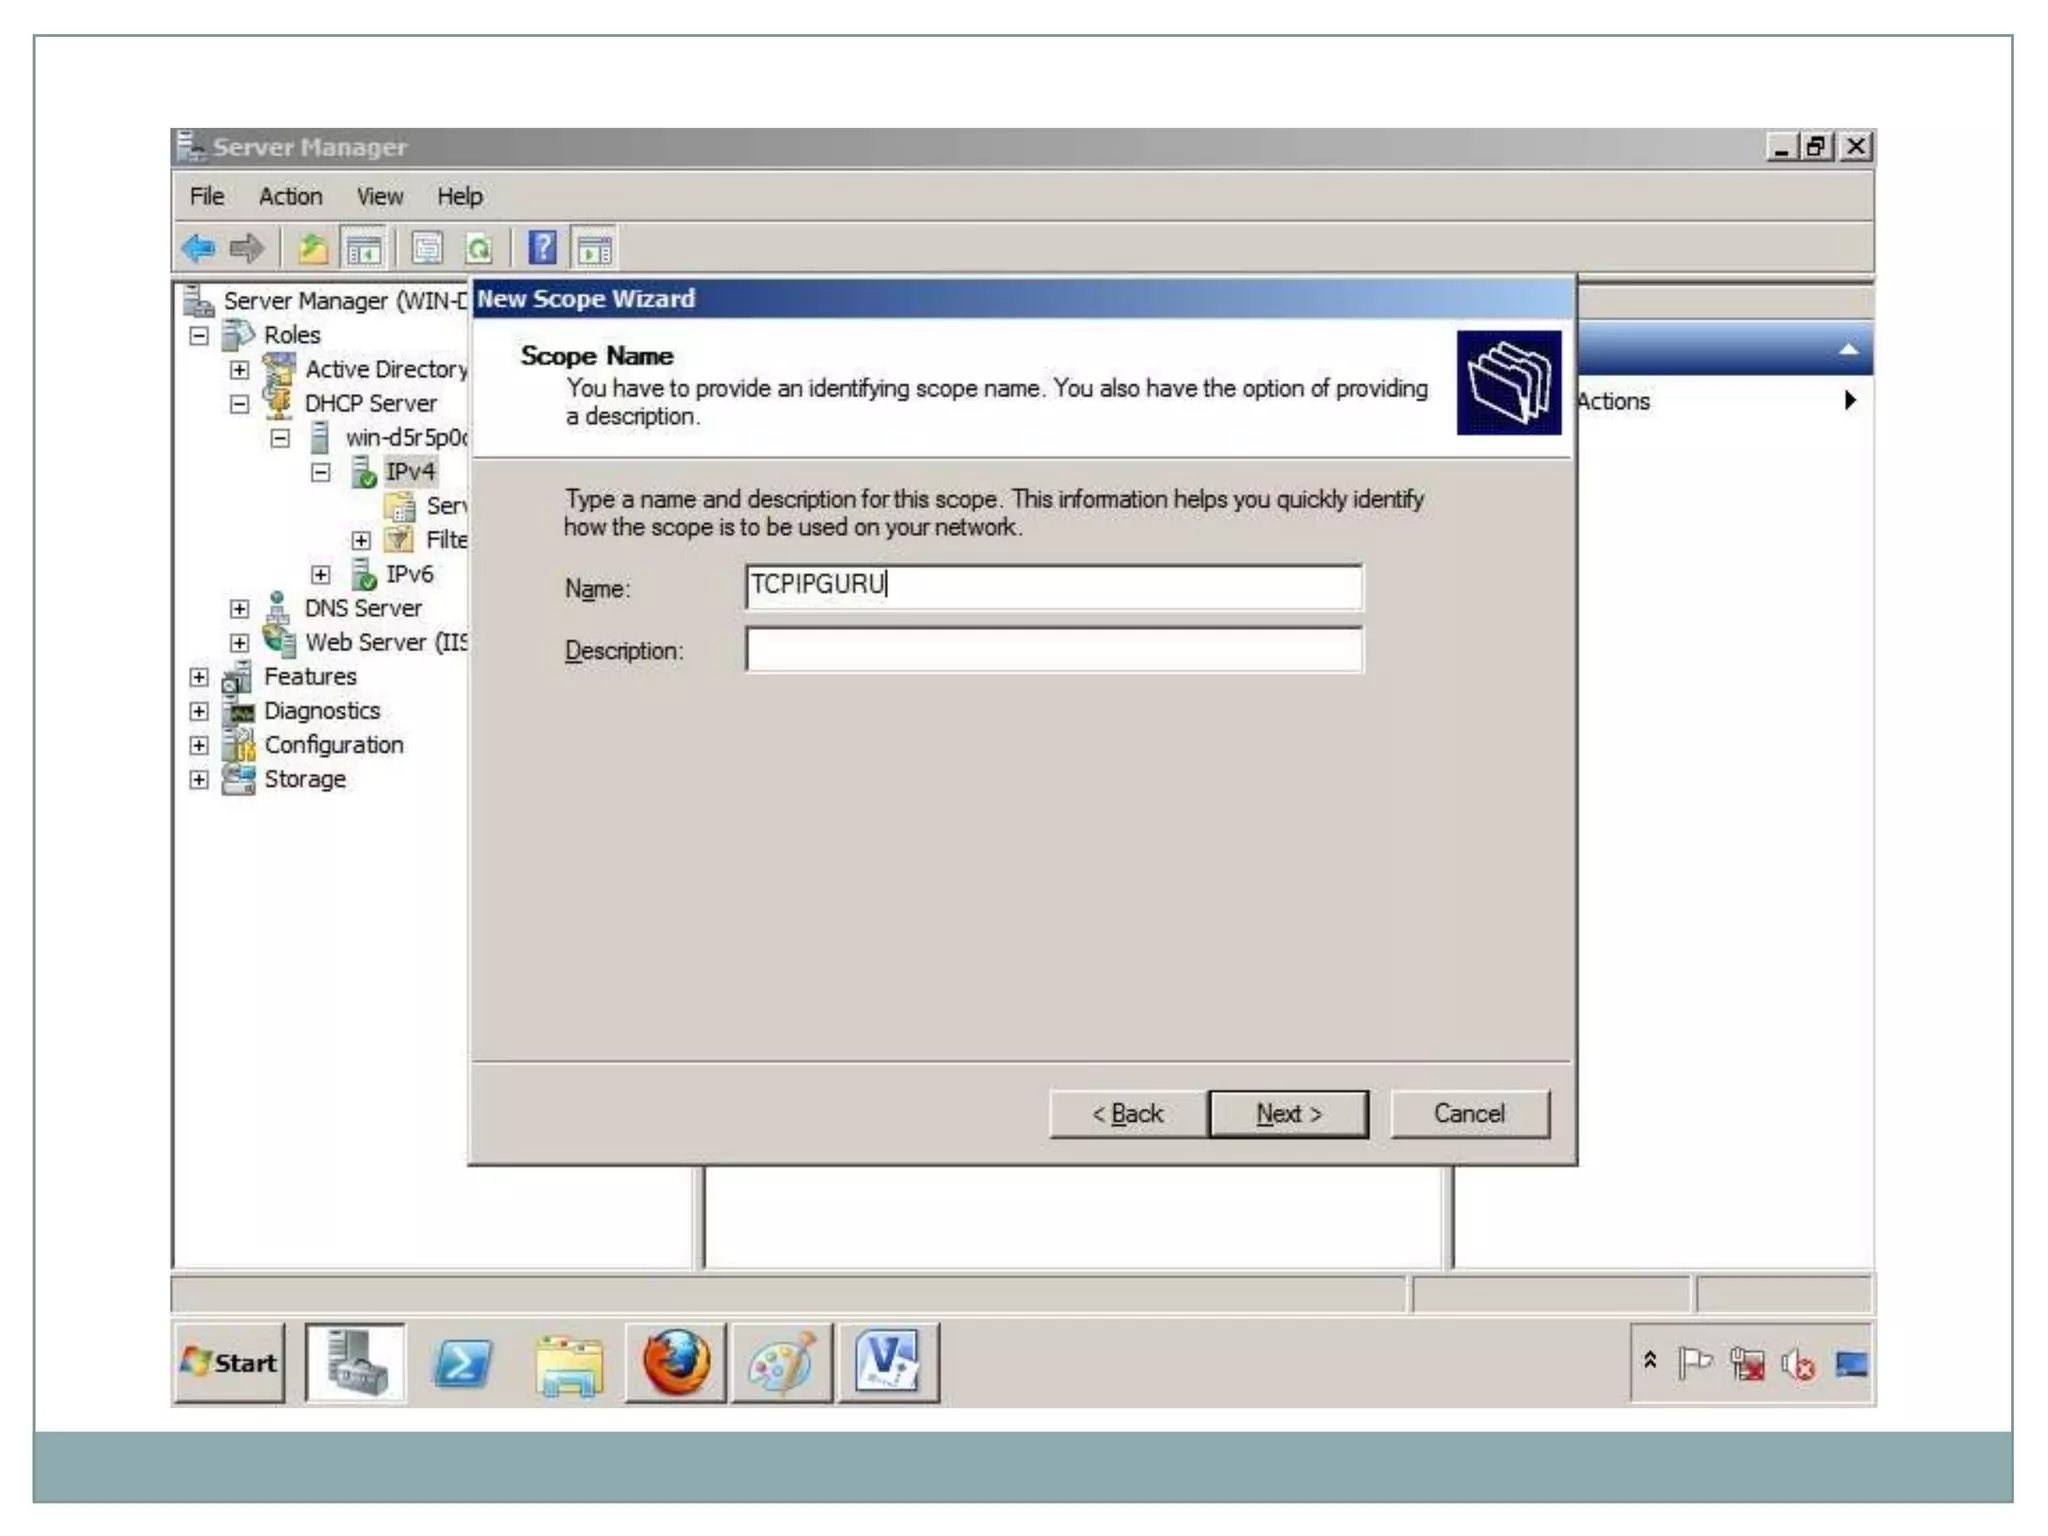This screenshot has width=2048, height=1536.
Task: Click the scope Name input field
Action: (1054, 587)
